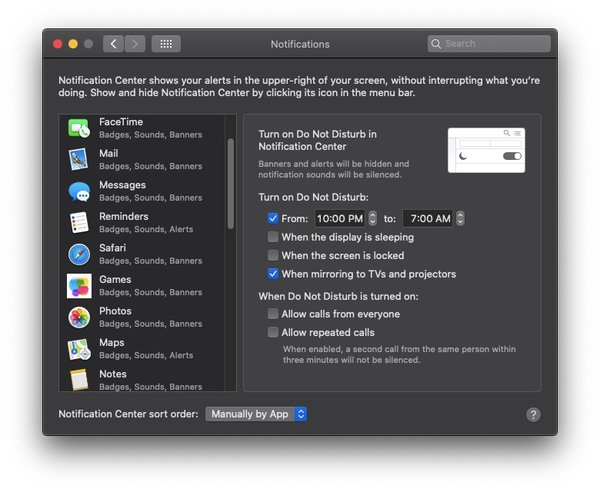
Task: Enable When the display is sleeping
Action: 273,237
